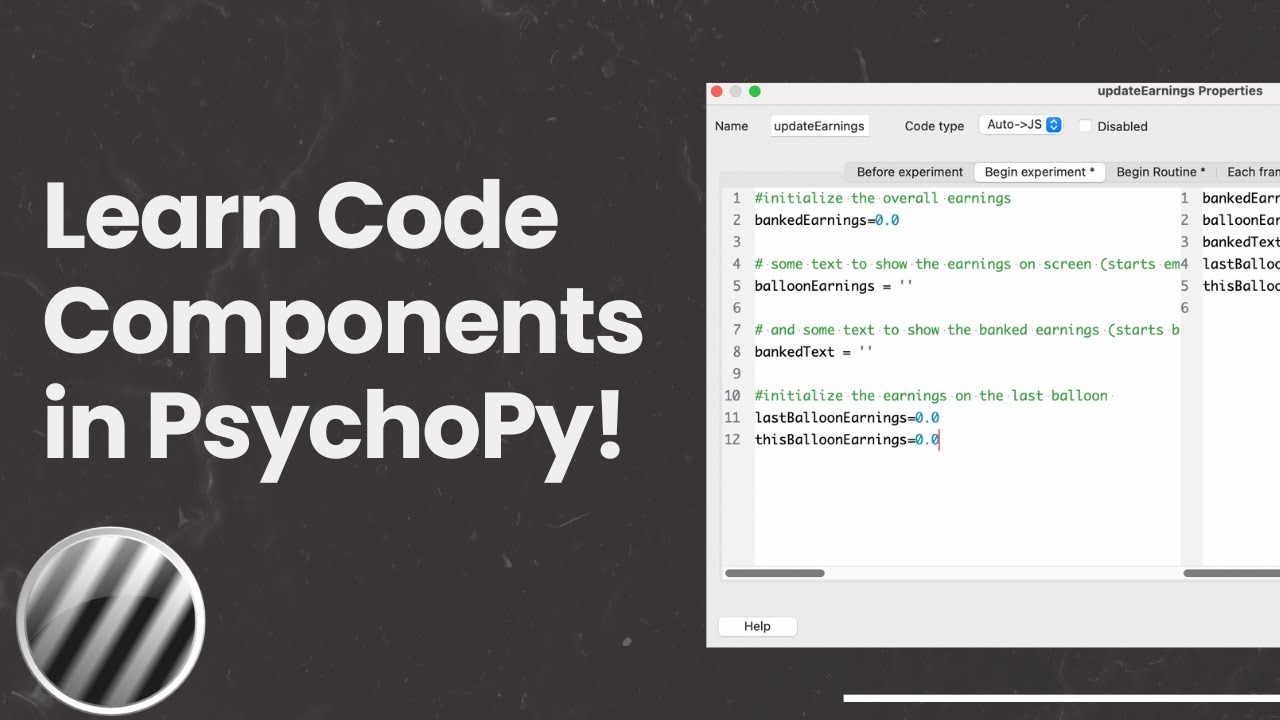Click the green zoom window button
The image size is (1280, 720).
click(x=755, y=91)
